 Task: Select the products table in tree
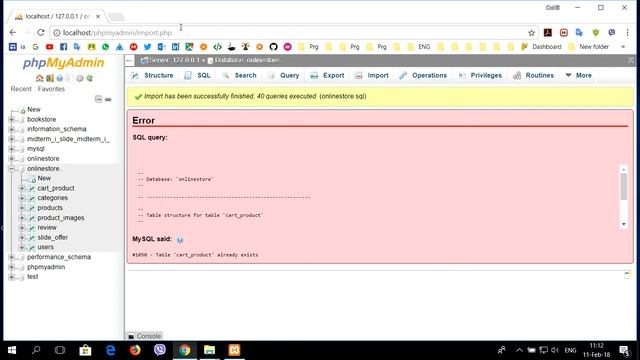(50, 208)
